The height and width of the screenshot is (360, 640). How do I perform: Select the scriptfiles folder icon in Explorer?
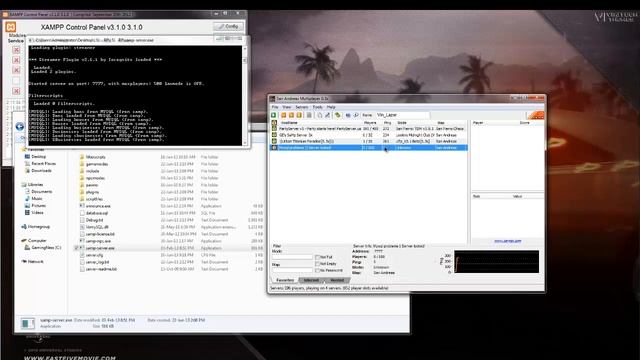(82, 199)
